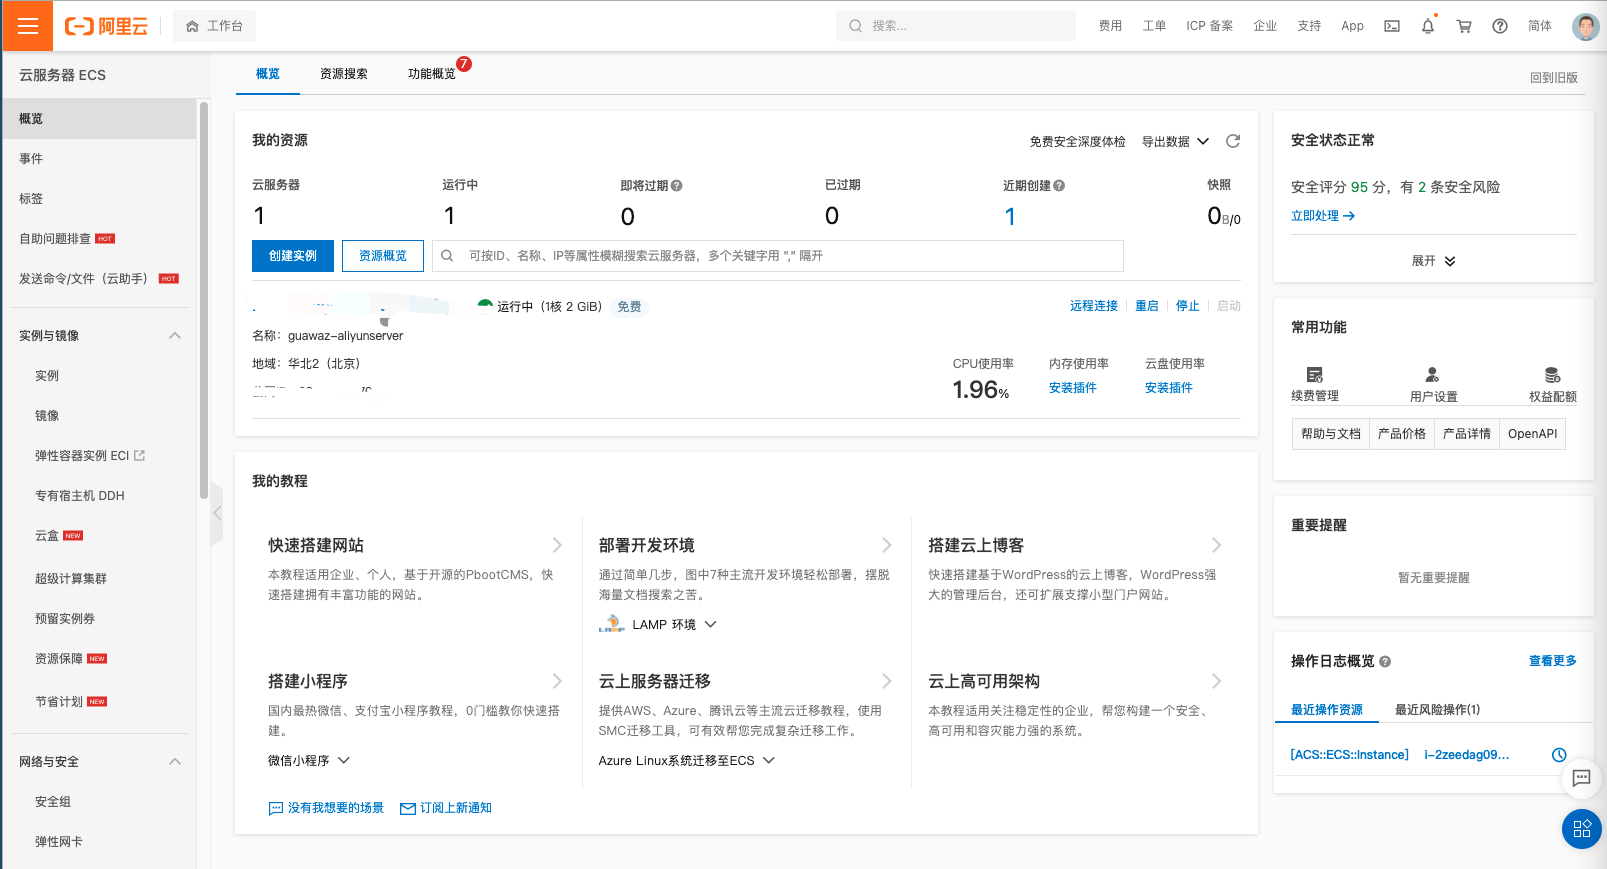
Task: Click the help icon next to 近期创建
Action: point(1059,185)
